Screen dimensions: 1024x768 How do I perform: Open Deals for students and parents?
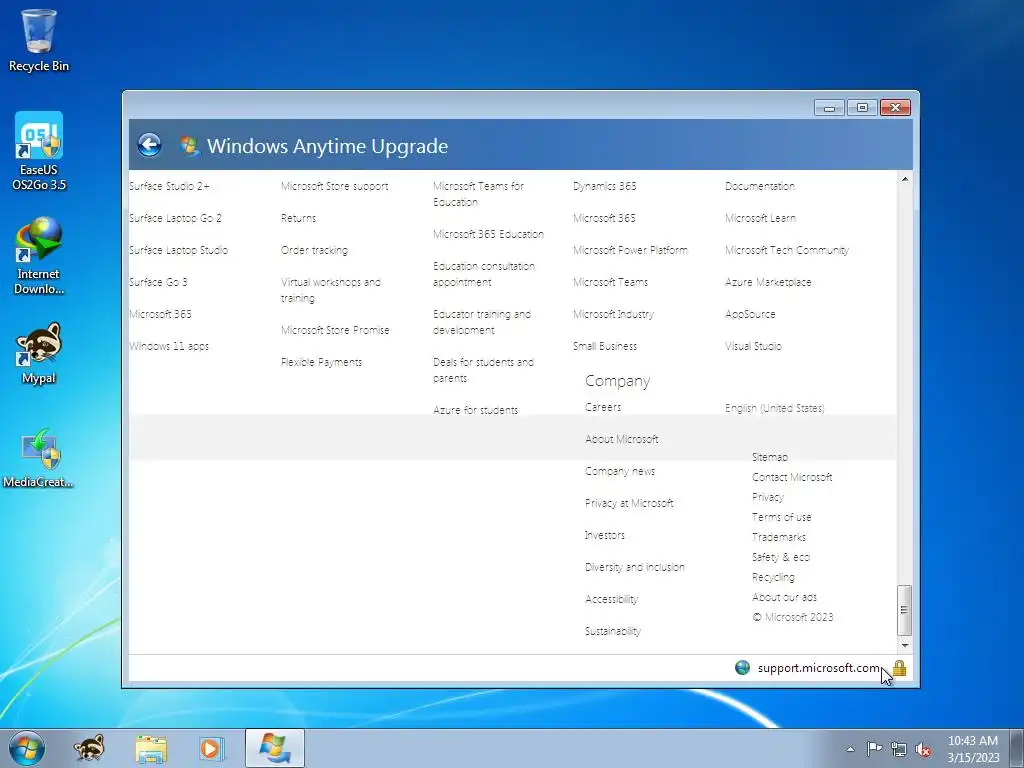[x=483, y=370]
